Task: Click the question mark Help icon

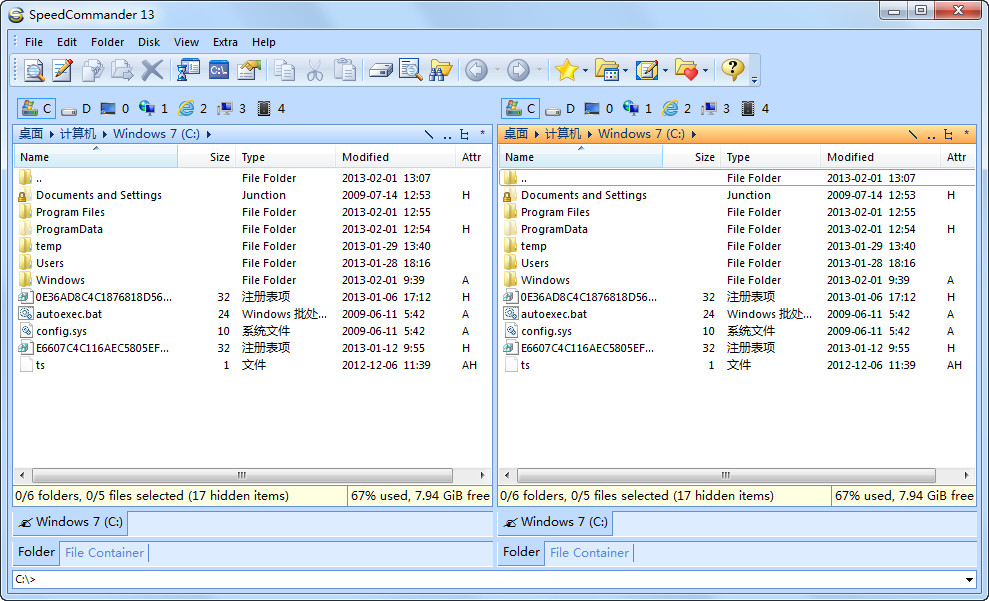Action: tap(732, 69)
